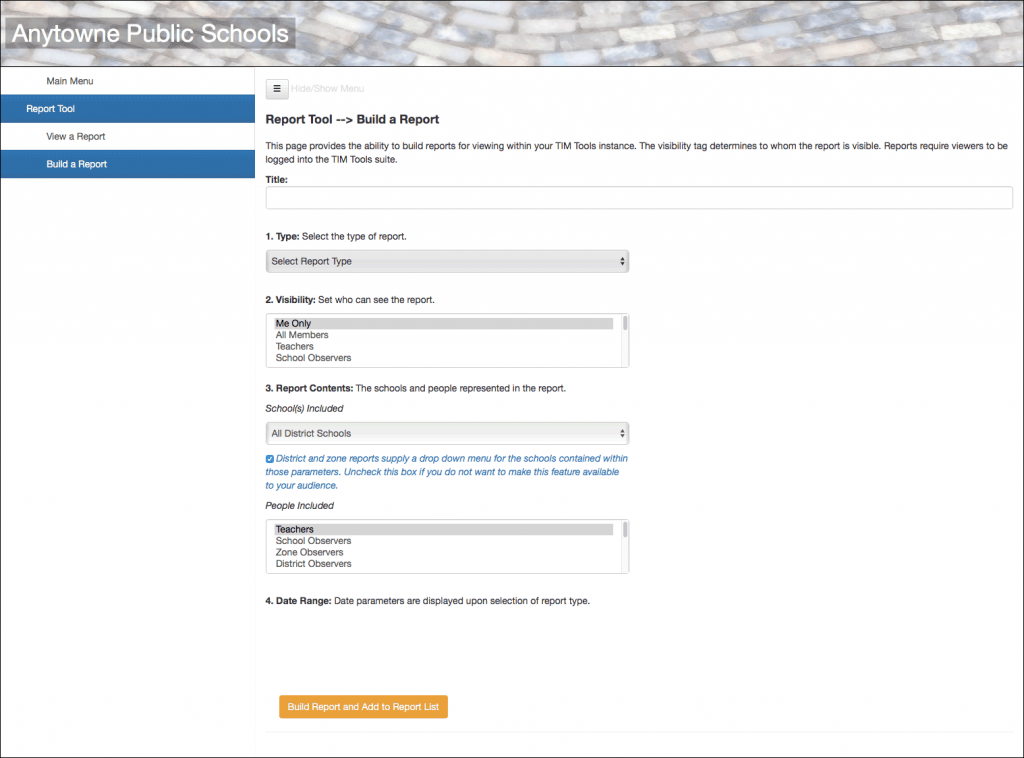
Task: Choose 'All Members' for report visibility
Action: pos(350,334)
